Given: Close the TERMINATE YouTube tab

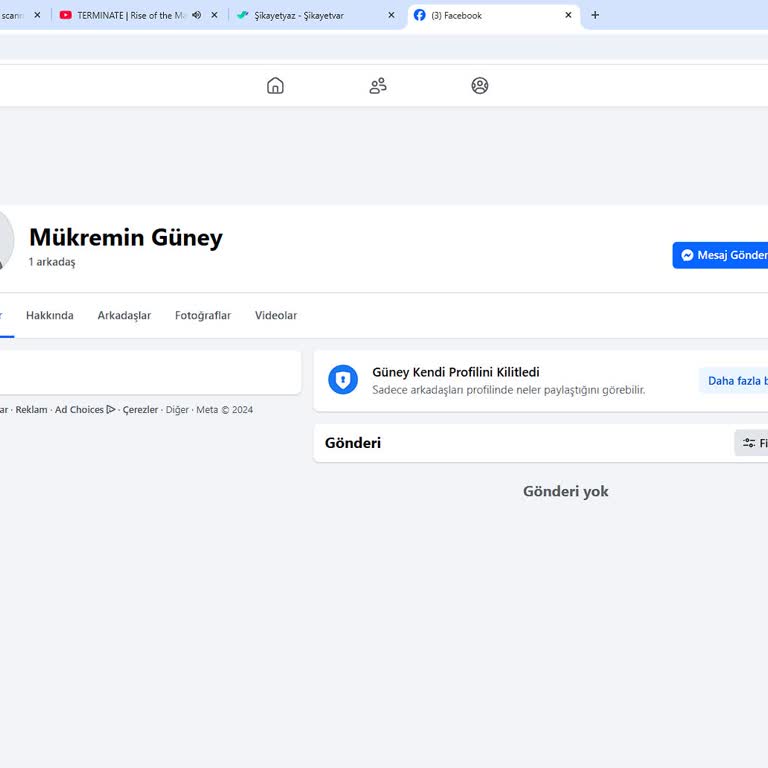Looking at the screenshot, I should (214, 15).
